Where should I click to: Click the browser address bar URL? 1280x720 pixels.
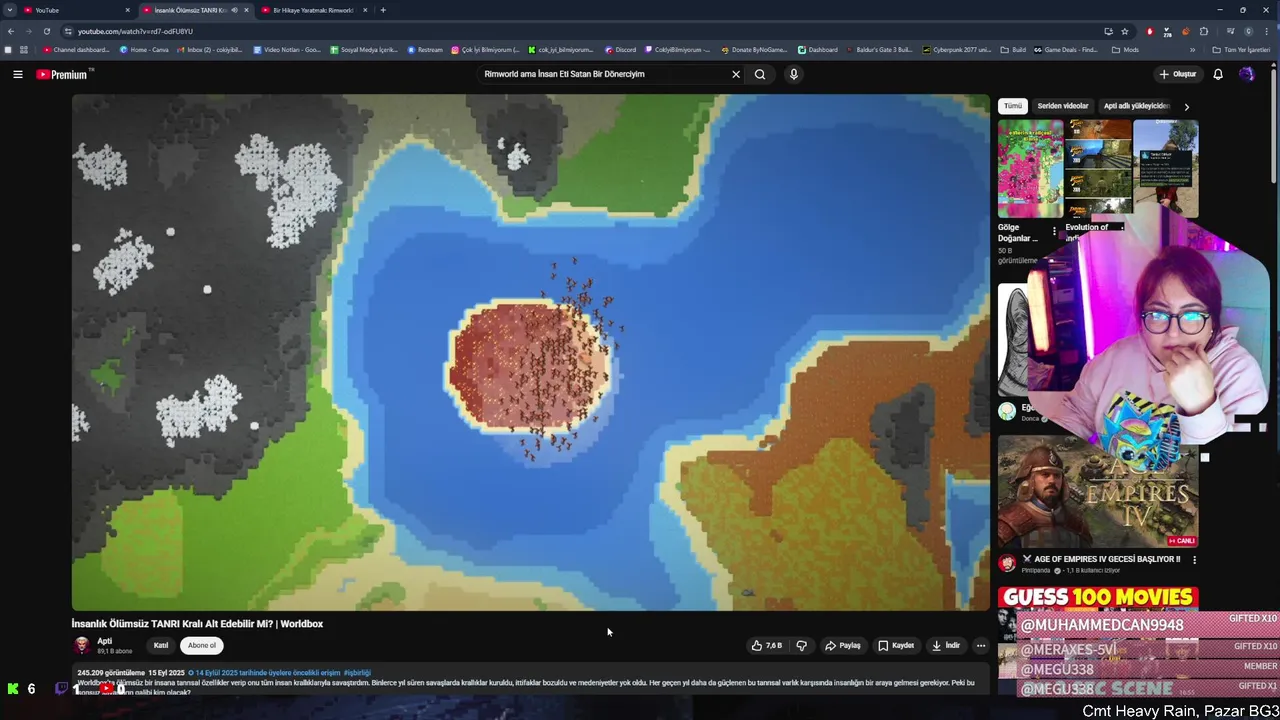pyautogui.click(x=135, y=31)
